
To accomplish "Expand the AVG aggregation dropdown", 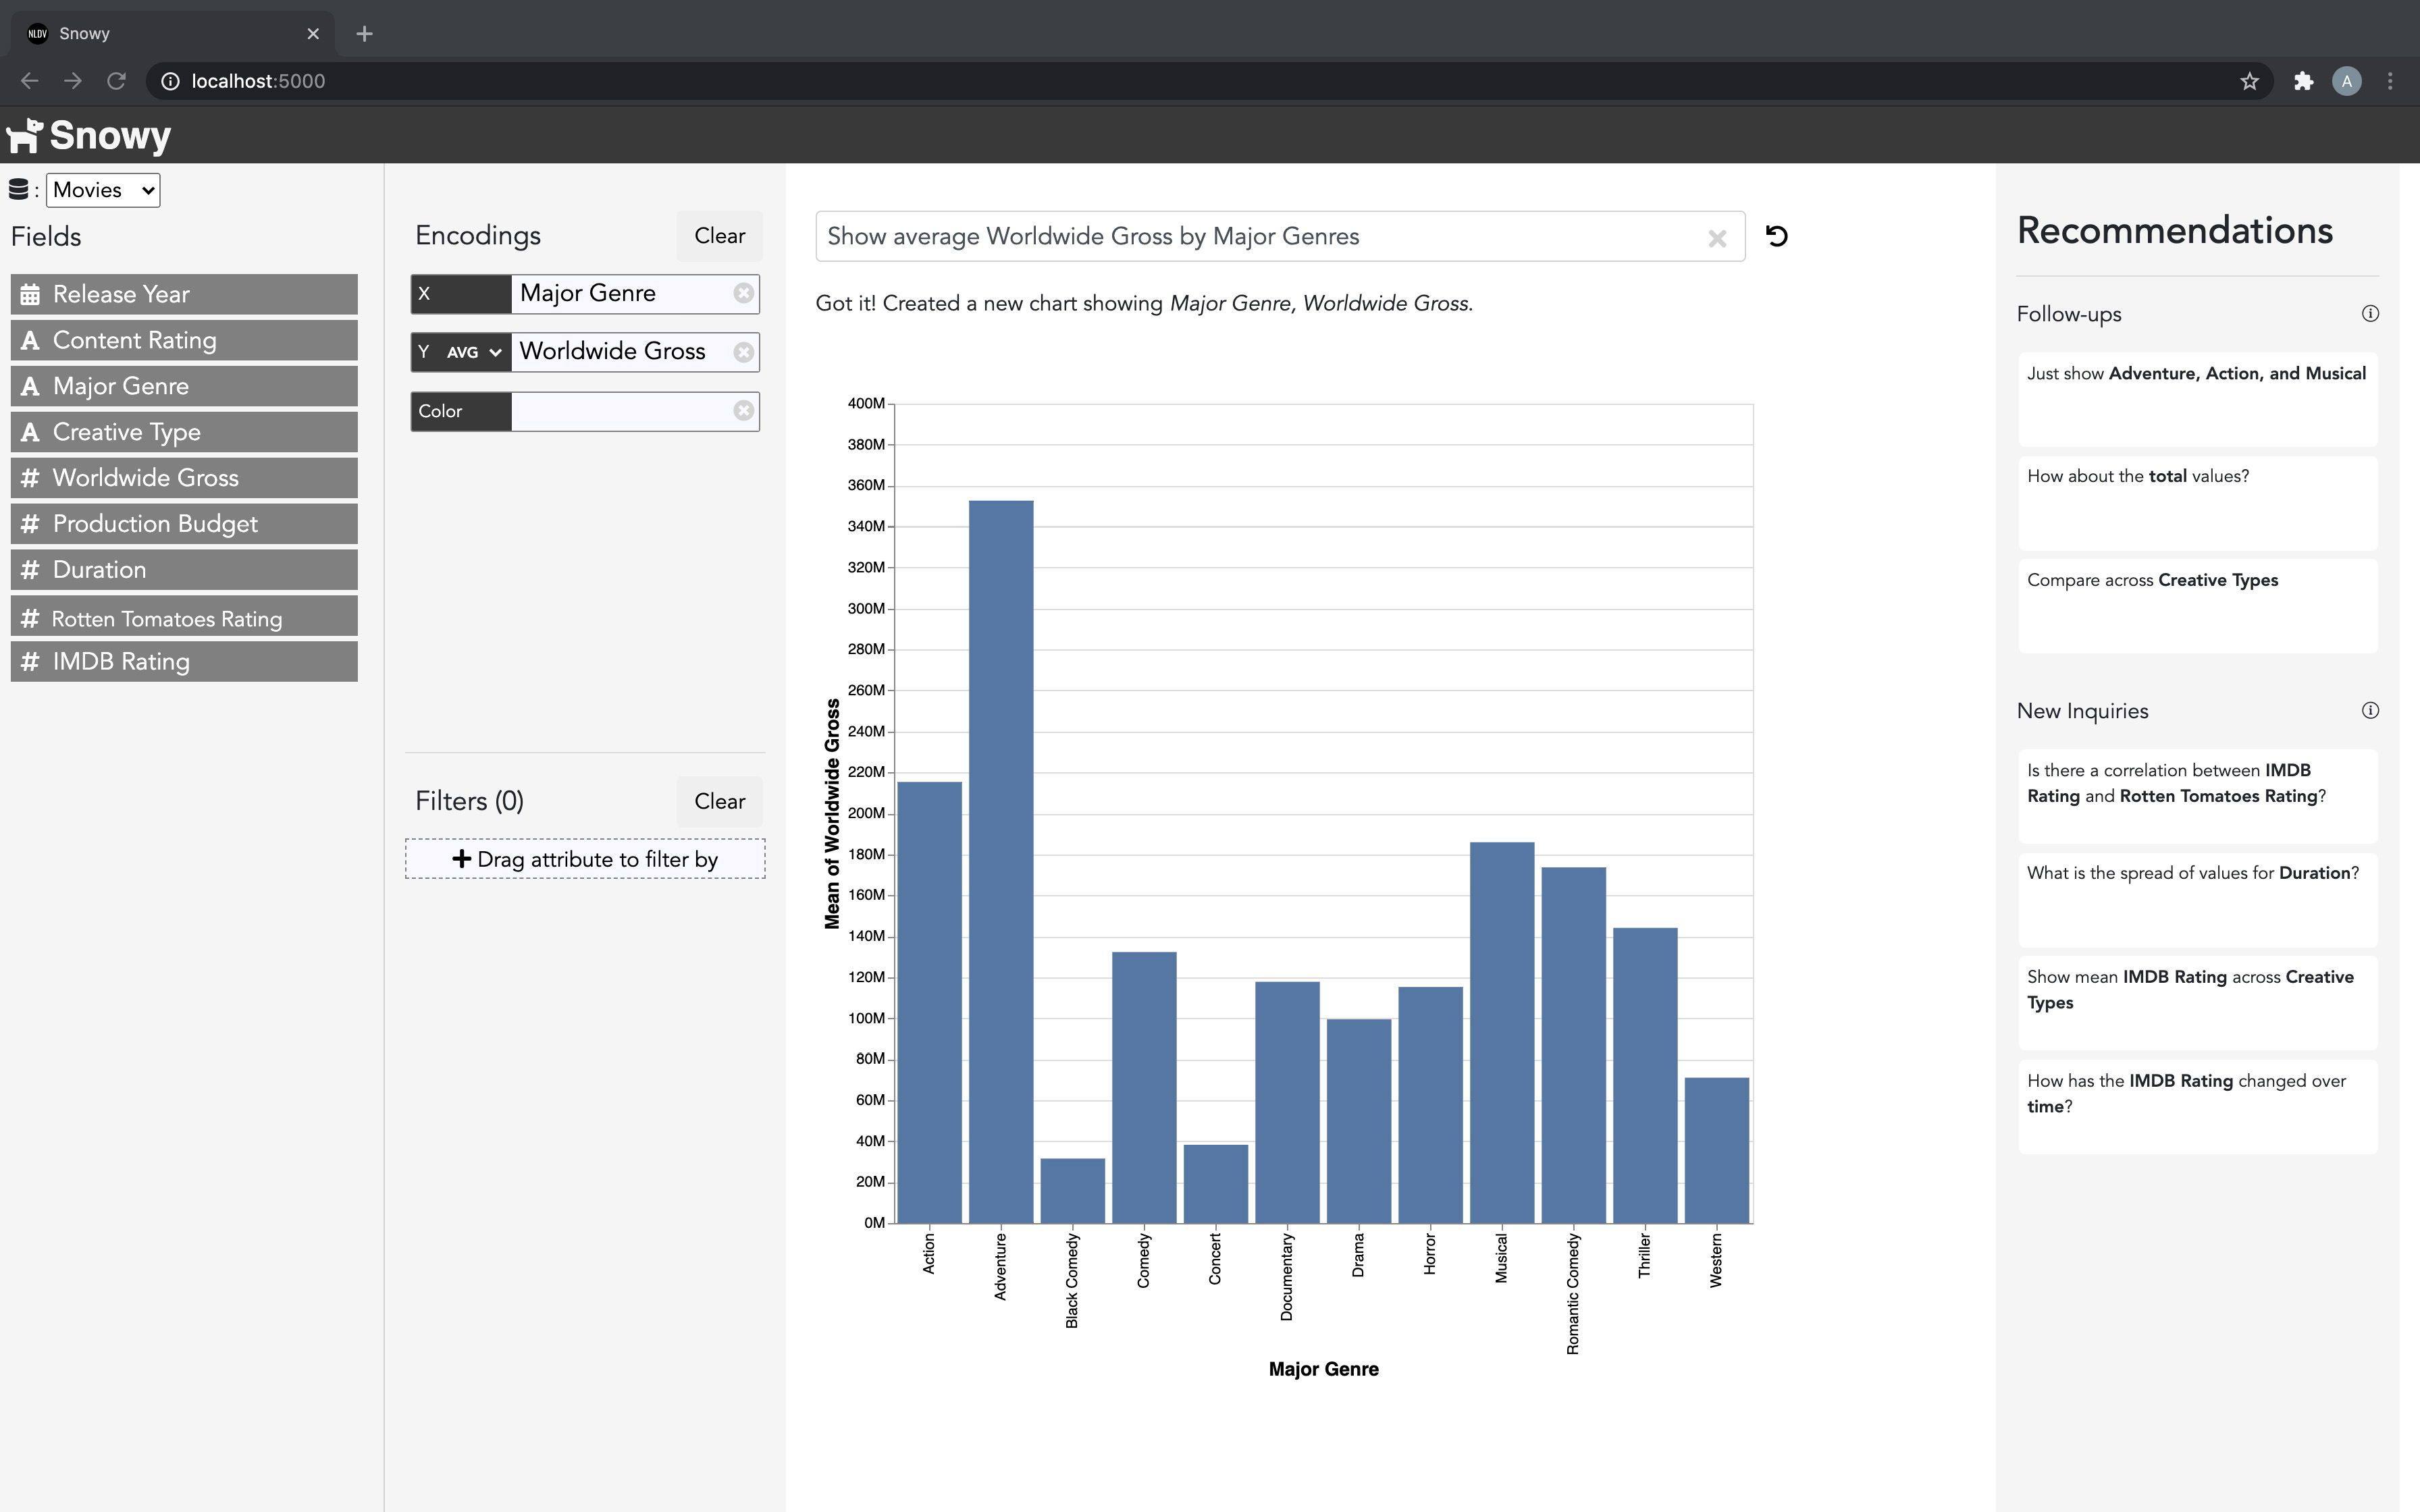I will pyautogui.click(x=473, y=352).
